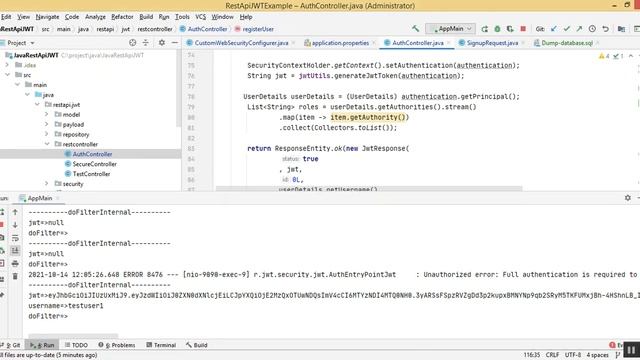Toggle soft-wrap in the Run console
This screenshot has height=360, width=640.
point(15,238)
